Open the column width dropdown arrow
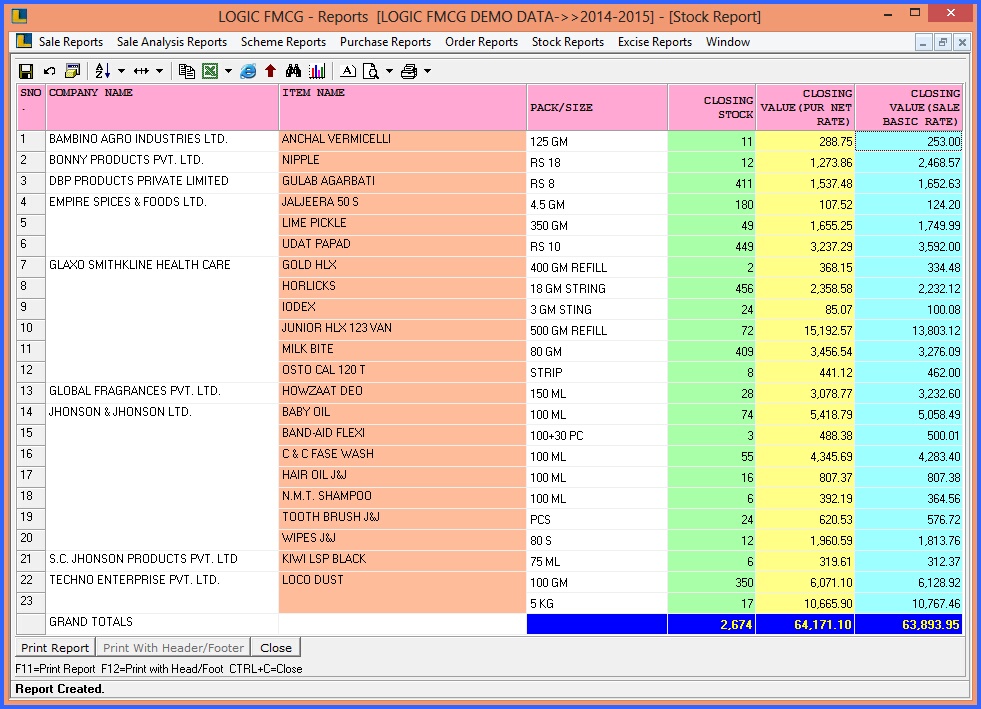Screen dimensions: 981x709 tap(160, 71)
